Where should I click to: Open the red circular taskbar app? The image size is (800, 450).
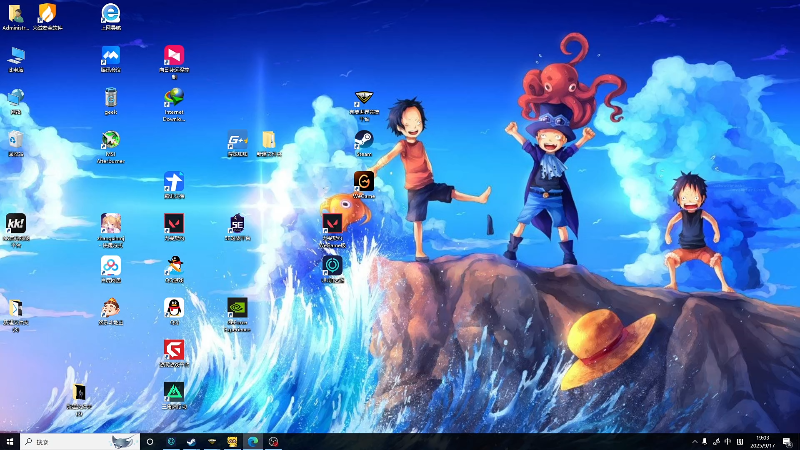pyautogui.click(x=273, y=441)
